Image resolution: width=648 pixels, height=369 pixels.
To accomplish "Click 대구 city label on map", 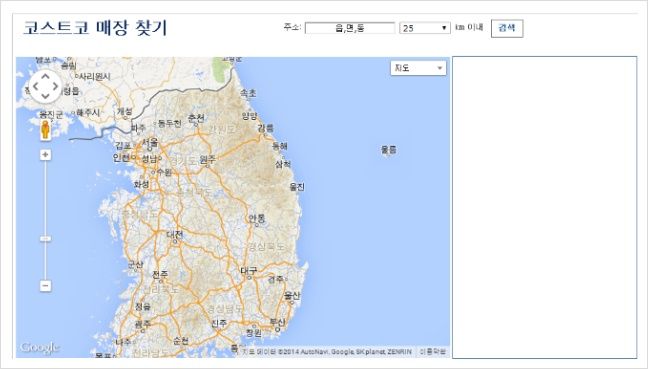I will pyautogui.click(x=249, y=271).
